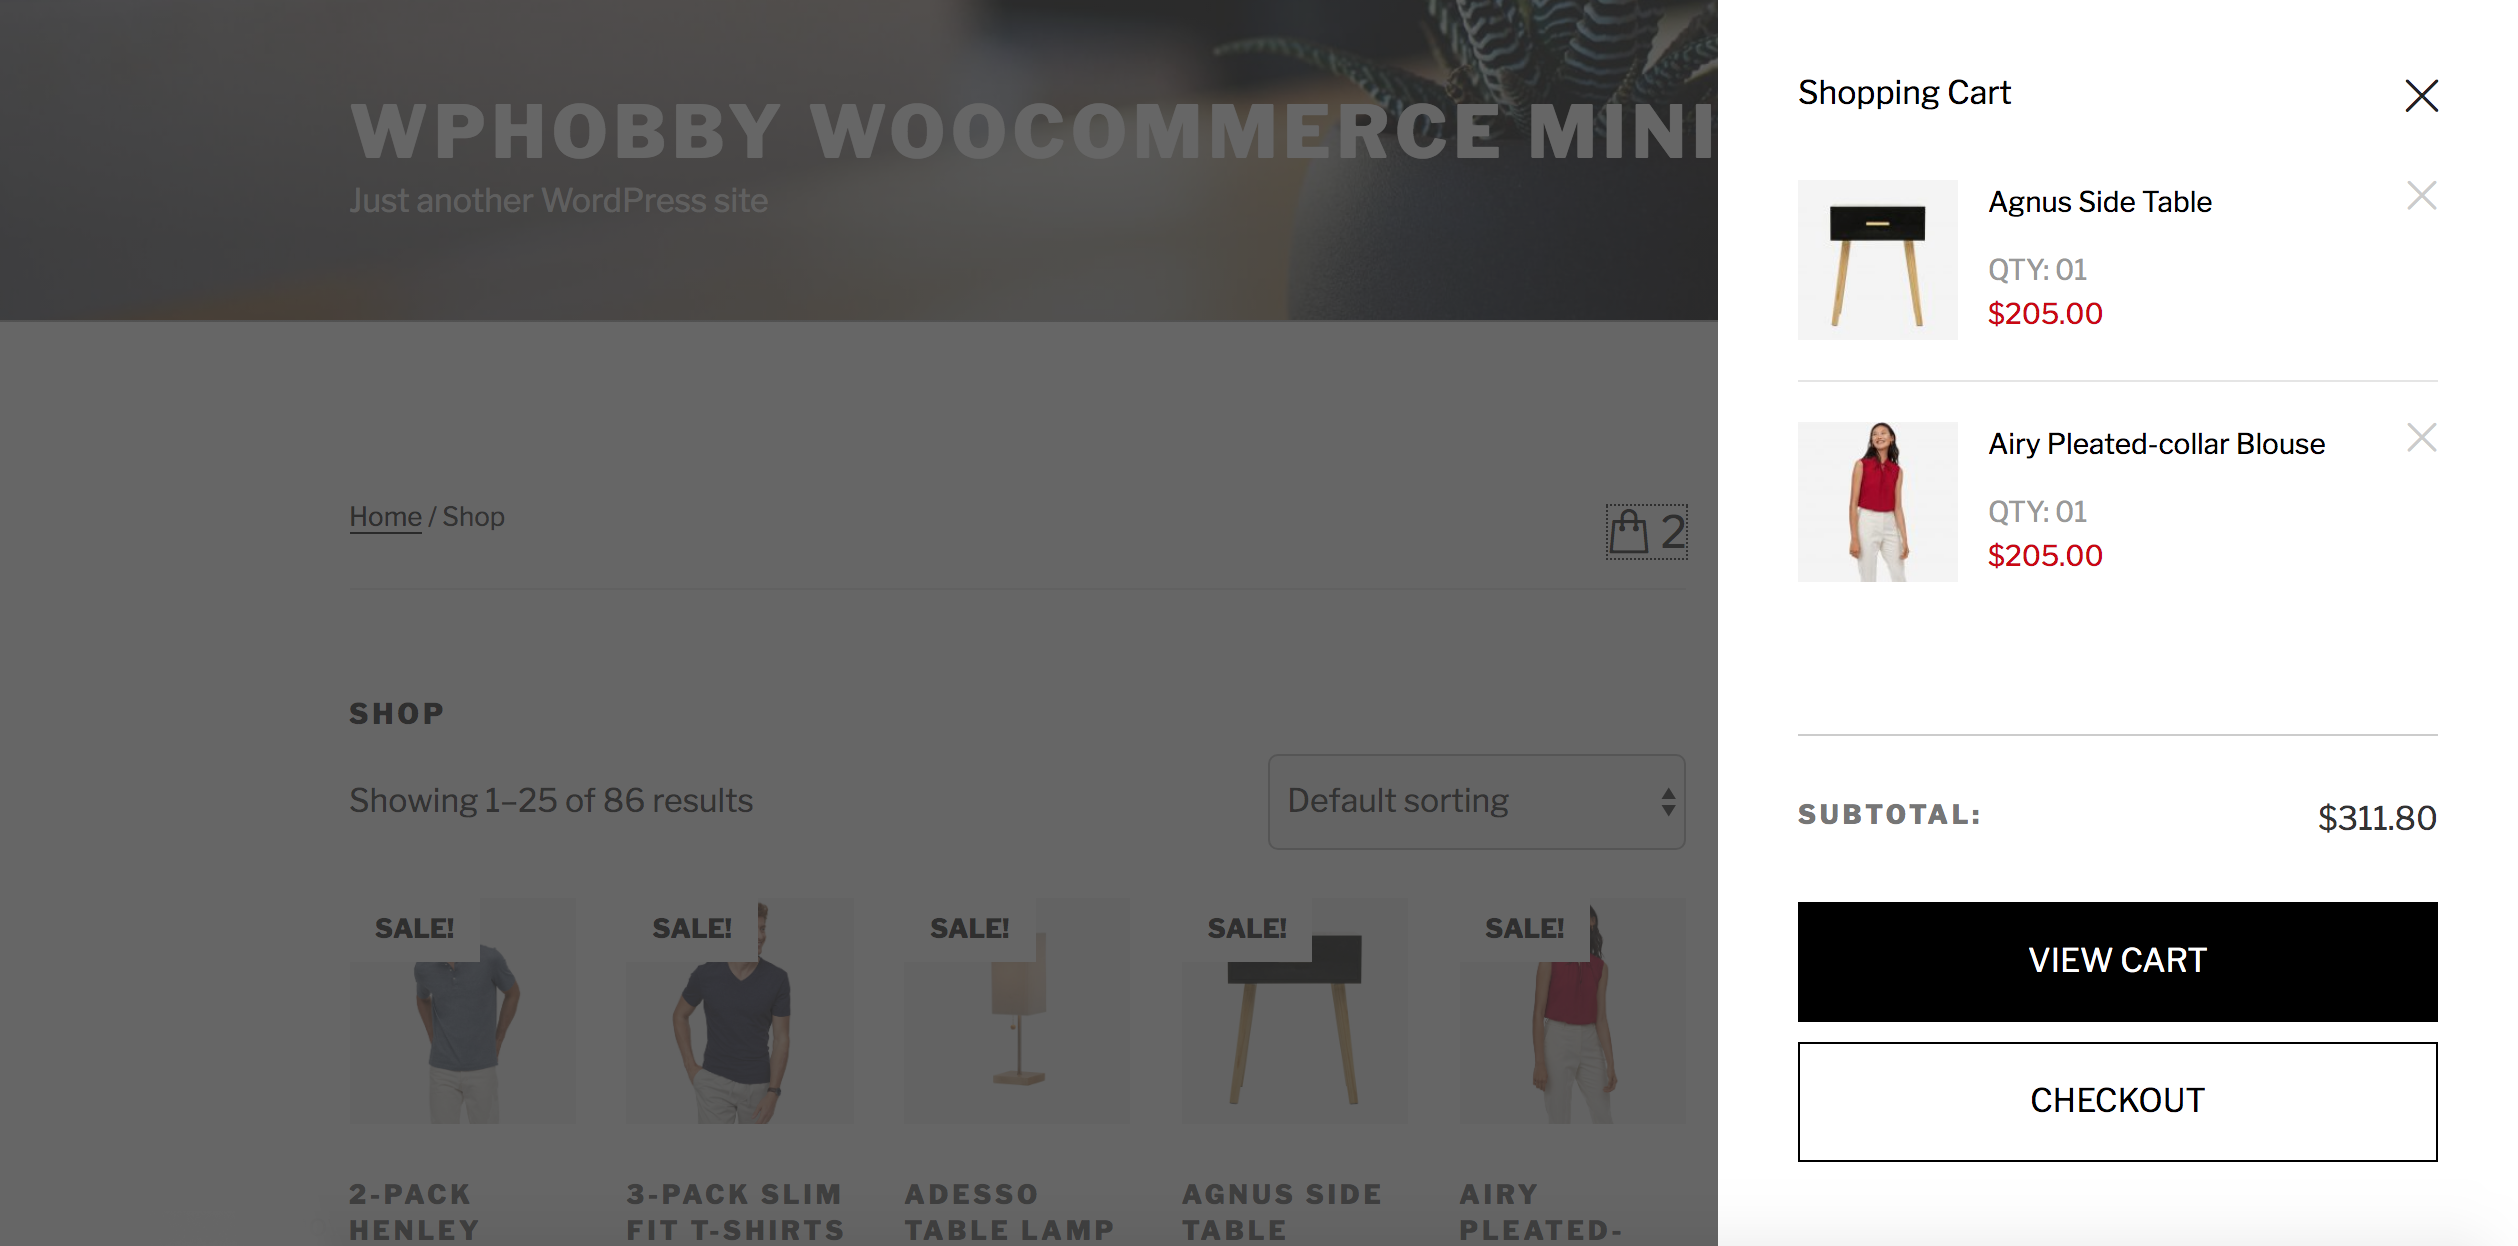Open the Adesso Table Lamp product image
This screenshot has height=1246, width=2518.
1017,1011
